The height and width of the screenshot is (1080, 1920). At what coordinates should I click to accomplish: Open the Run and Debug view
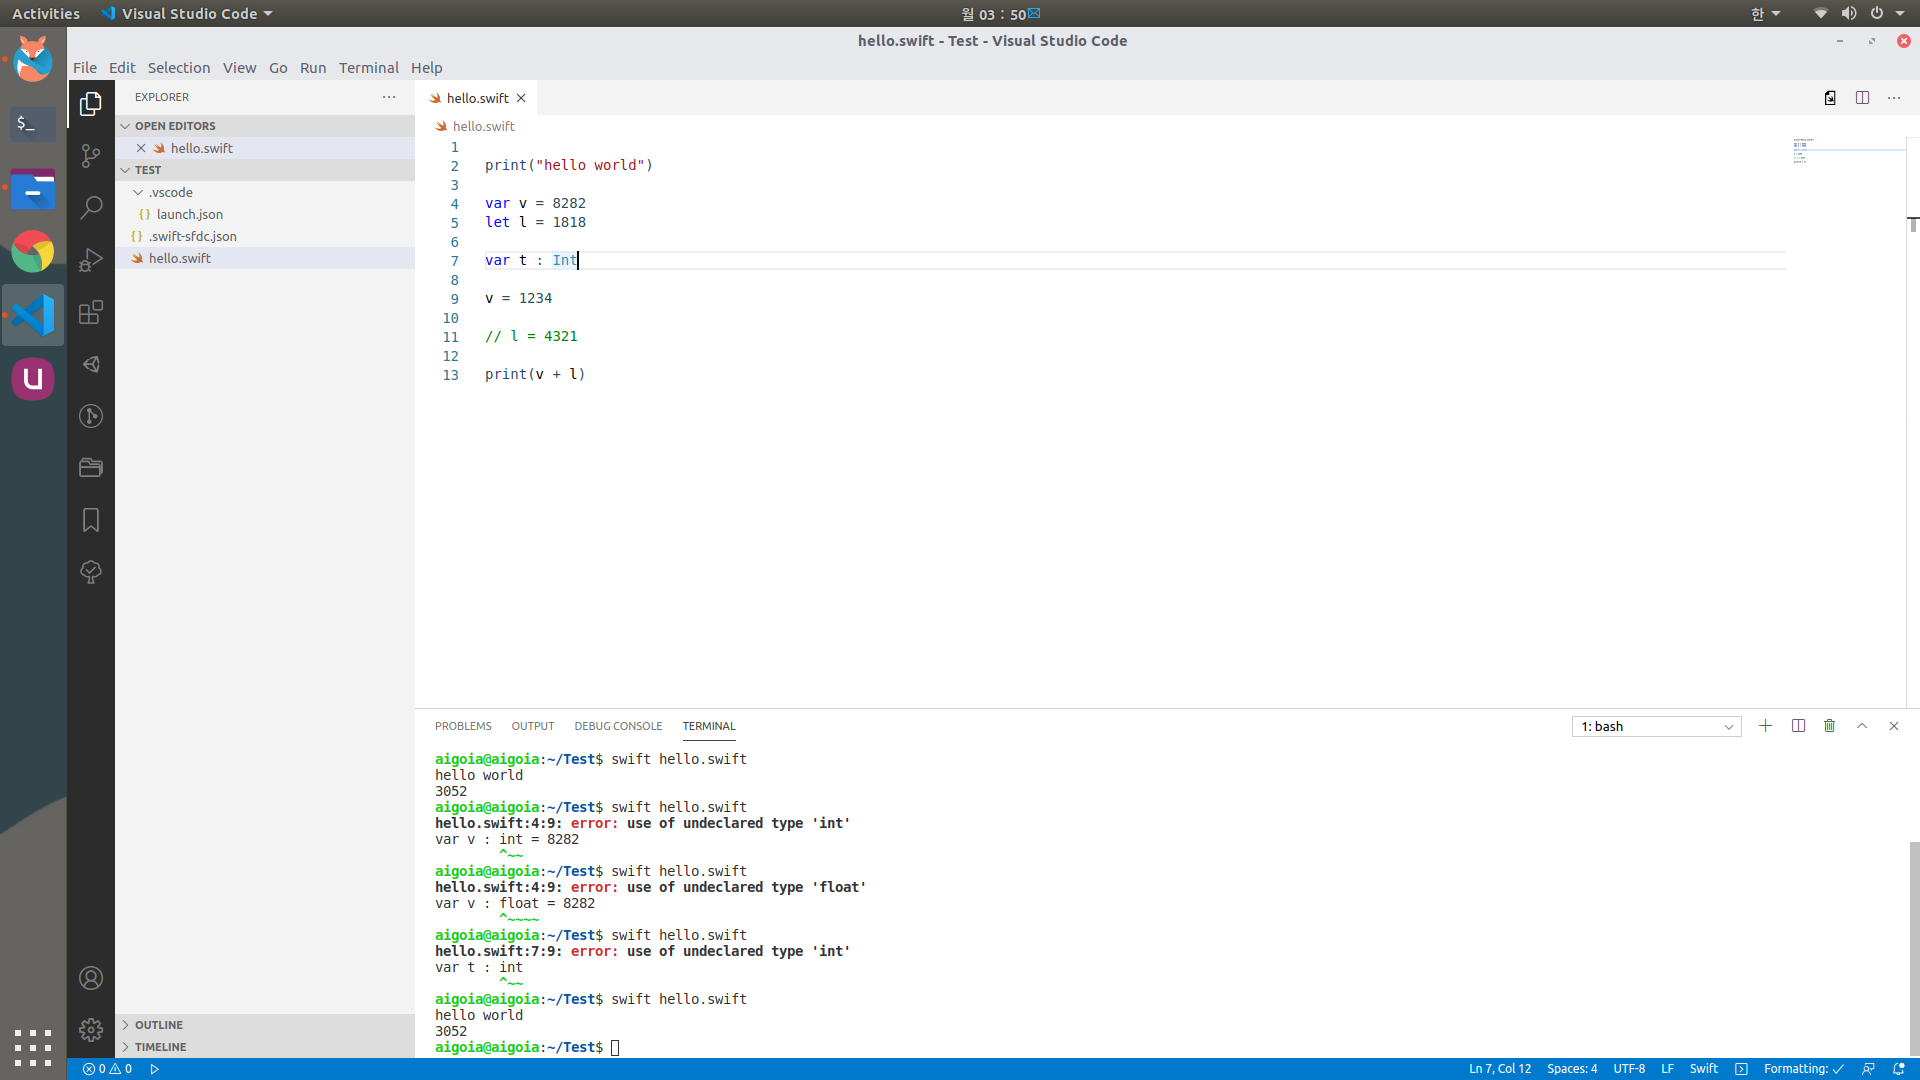pyautogui.click(x=91, y=260)
